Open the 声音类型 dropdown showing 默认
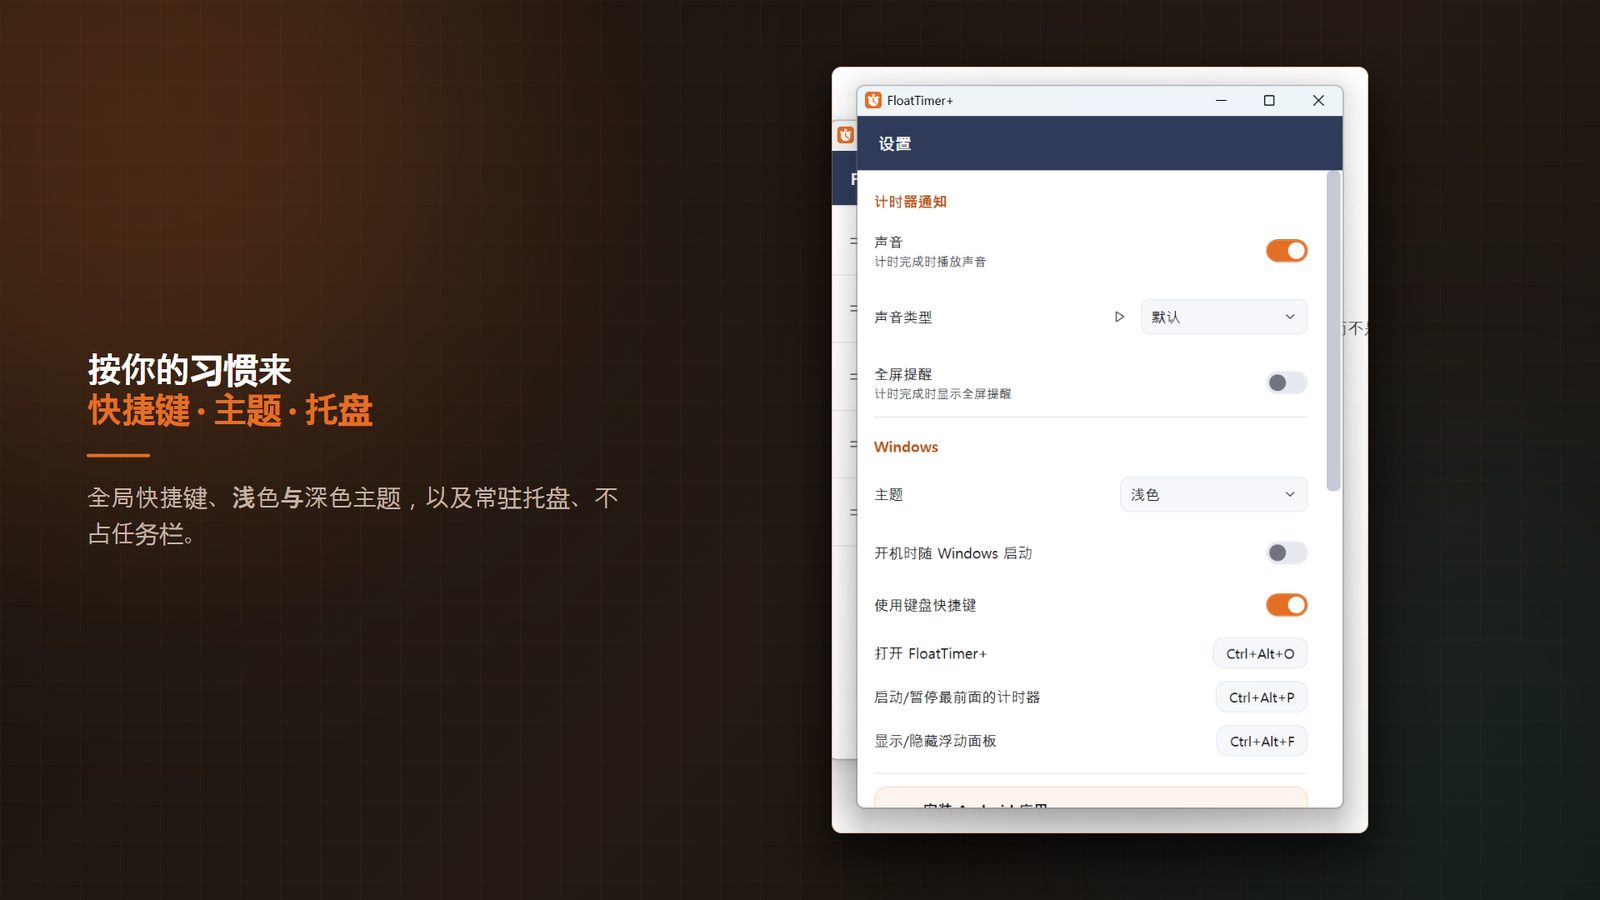Image resolution: width=1600 pixels, height=900 pixels. coord(1223,317)
